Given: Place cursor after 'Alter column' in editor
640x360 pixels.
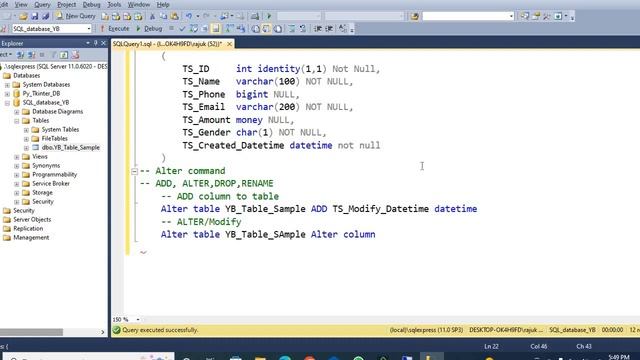Looking at the screenshot, I should (376, 235).
